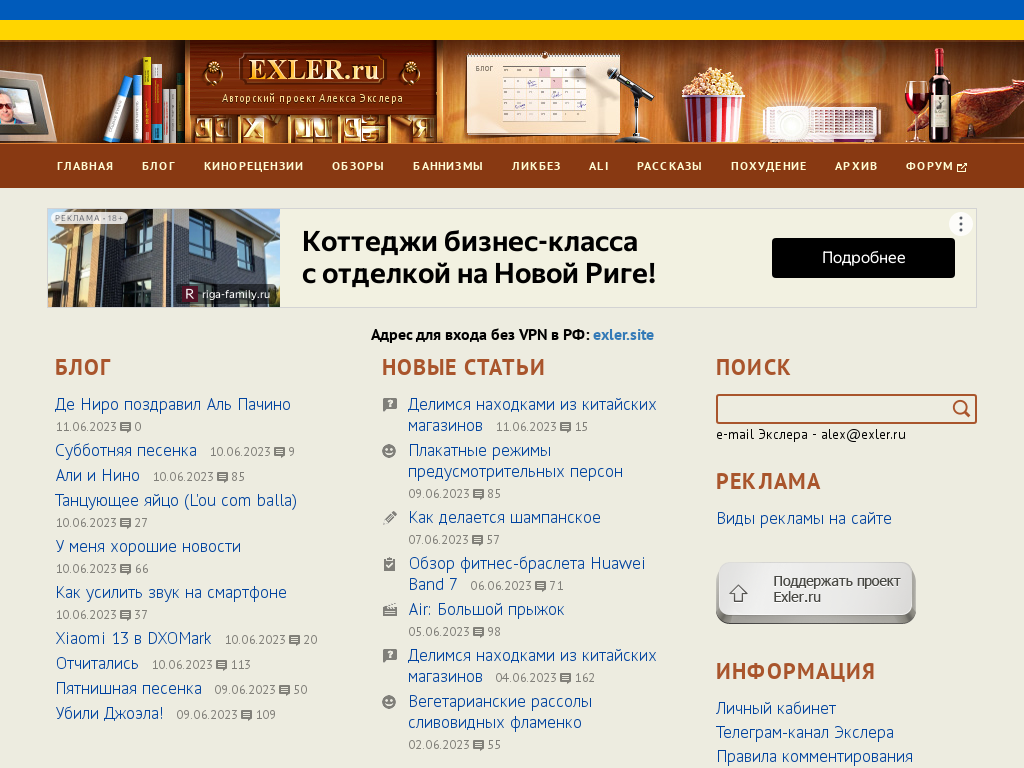Open 'Убили Джоэла!' blog post
Screen dimensions: 1024x768
(109, 714)
